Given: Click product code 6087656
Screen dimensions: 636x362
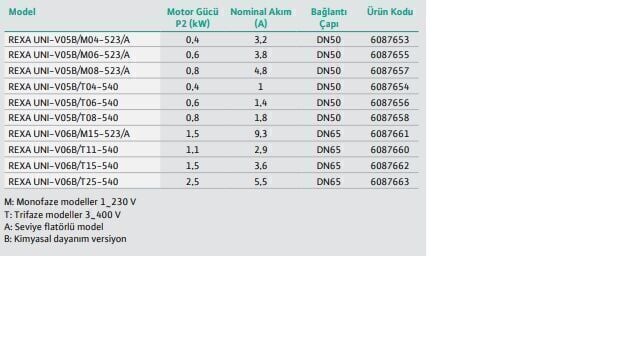Looking at the screenshot, I should tap(390, 103).
